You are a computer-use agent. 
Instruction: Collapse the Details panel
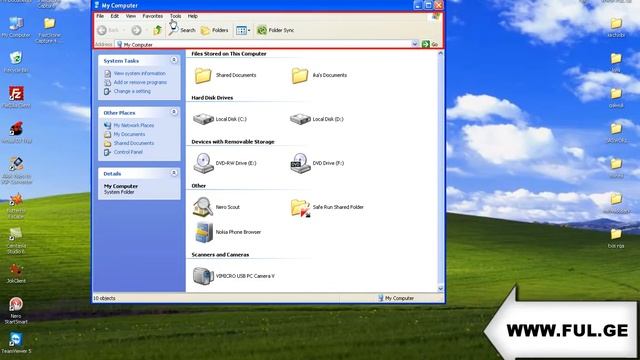point(174,173)
